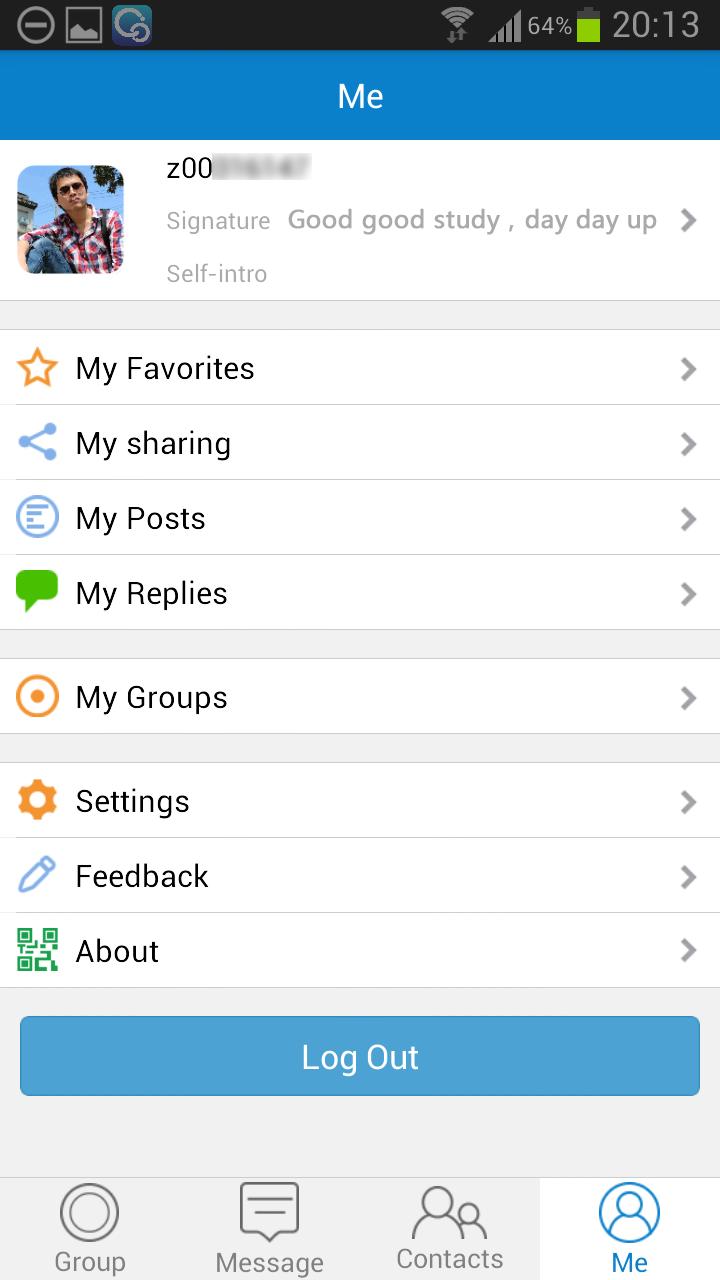
Task: Switch to the Group tab
Action: (x=90, y=1228)
